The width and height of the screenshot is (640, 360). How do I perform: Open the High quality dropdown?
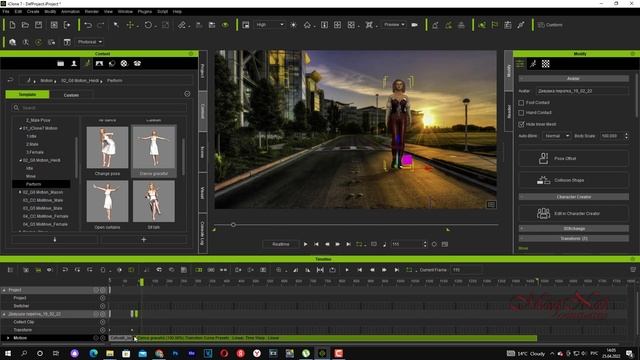click(269, 25)
